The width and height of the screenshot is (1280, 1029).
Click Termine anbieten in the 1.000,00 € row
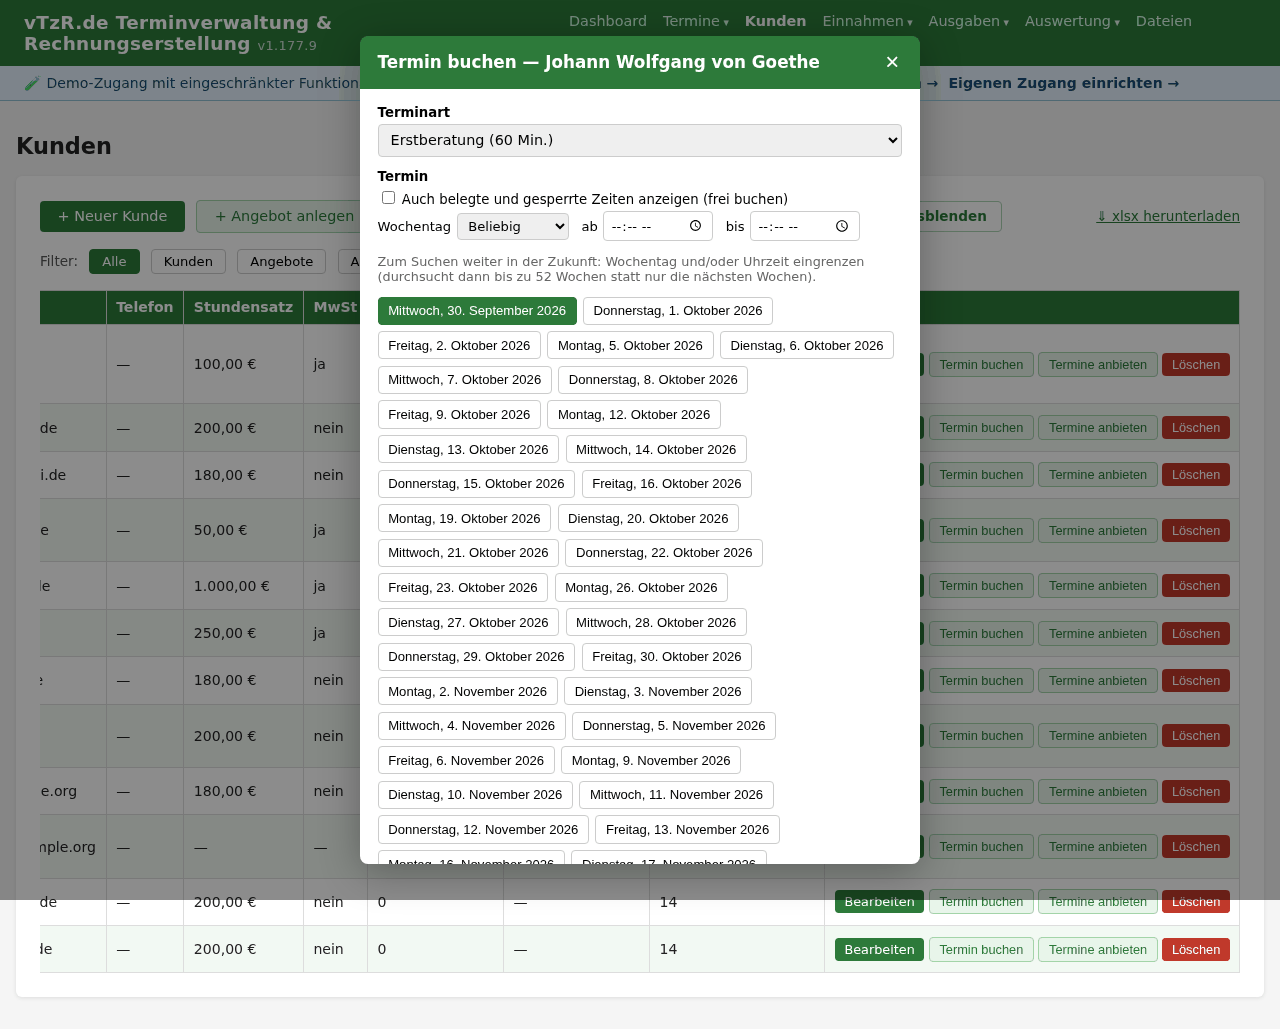click(1098, 586)
